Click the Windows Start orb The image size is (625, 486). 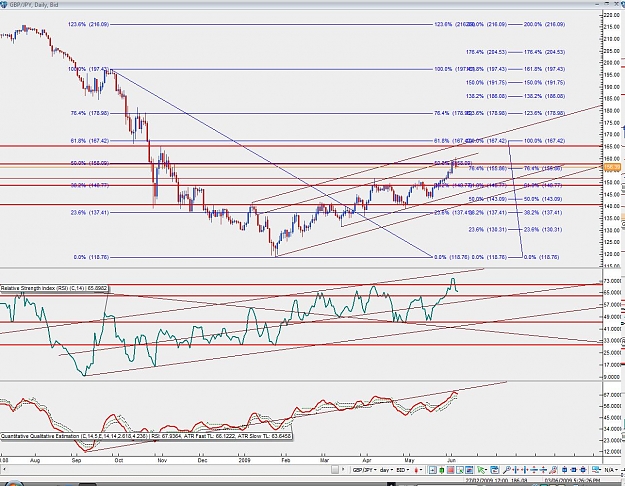(13, 484)
